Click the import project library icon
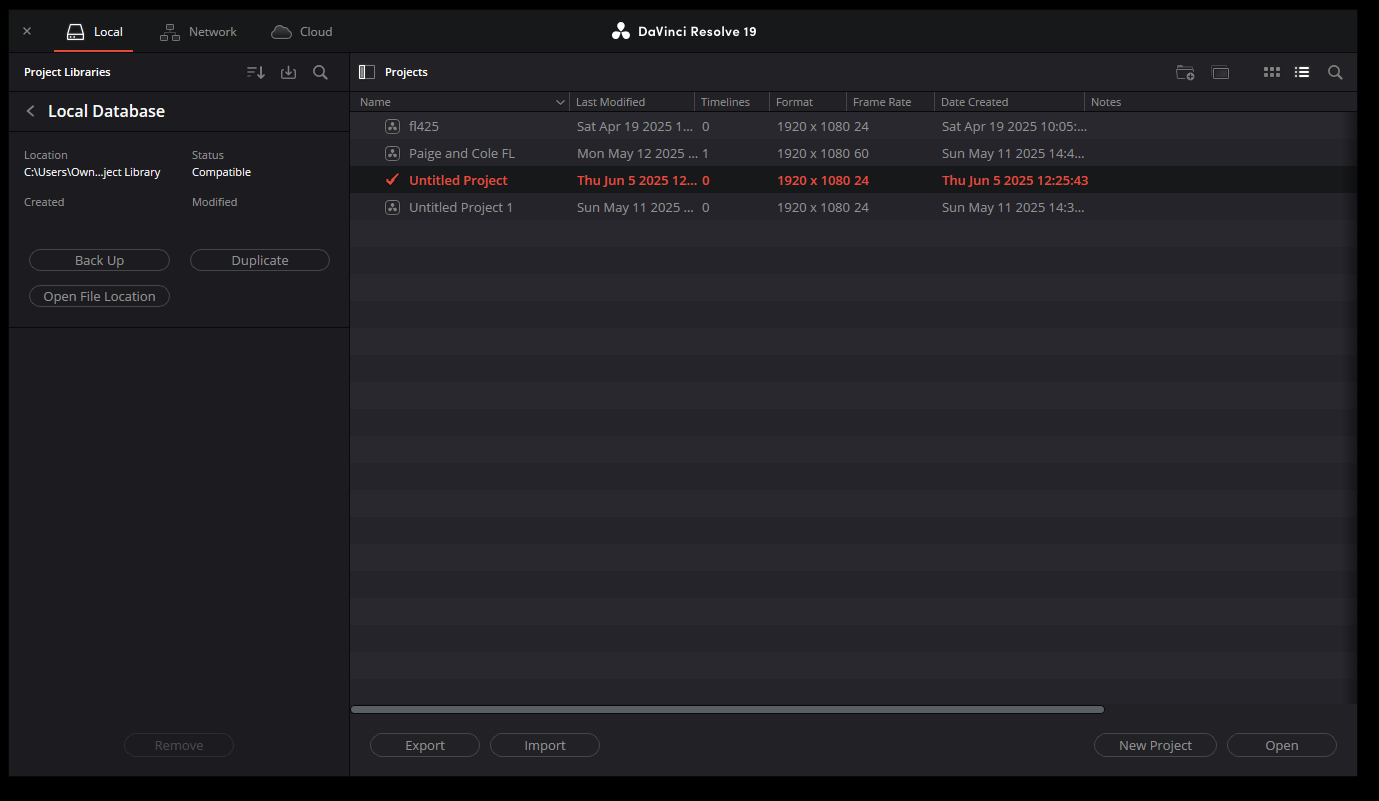 (288, 72)
